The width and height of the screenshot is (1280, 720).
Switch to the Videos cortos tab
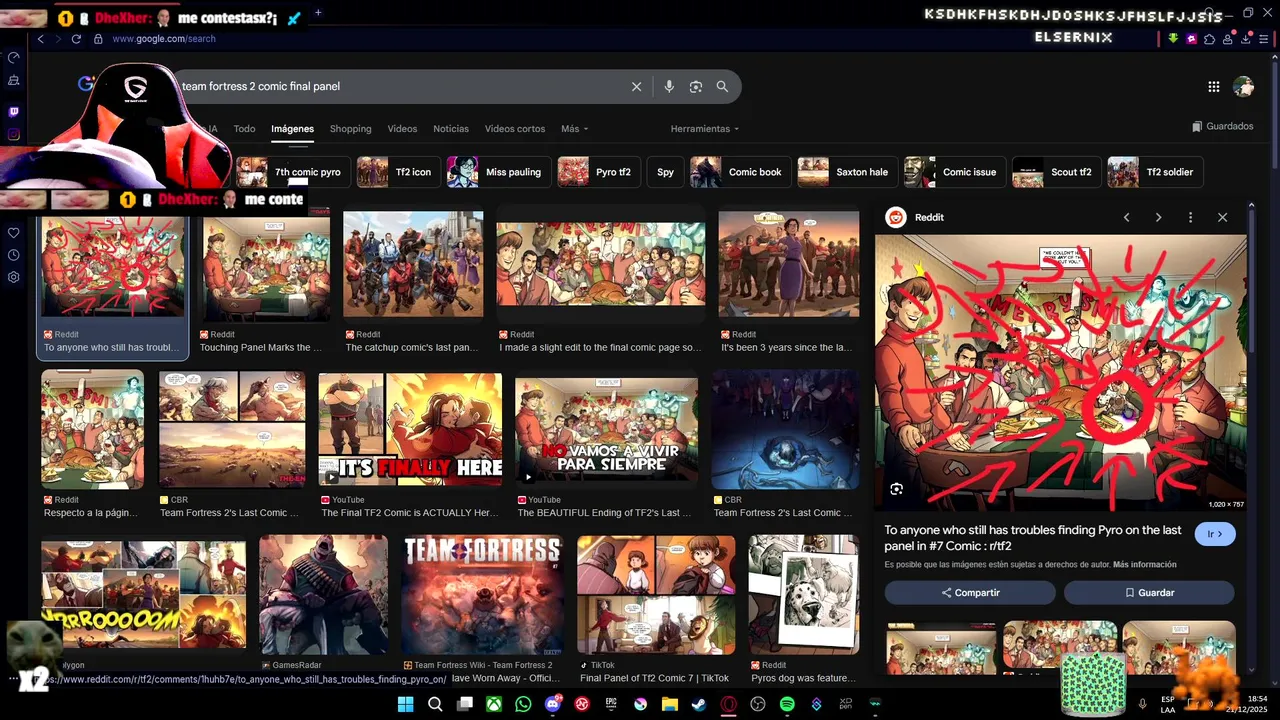[515, 129]
